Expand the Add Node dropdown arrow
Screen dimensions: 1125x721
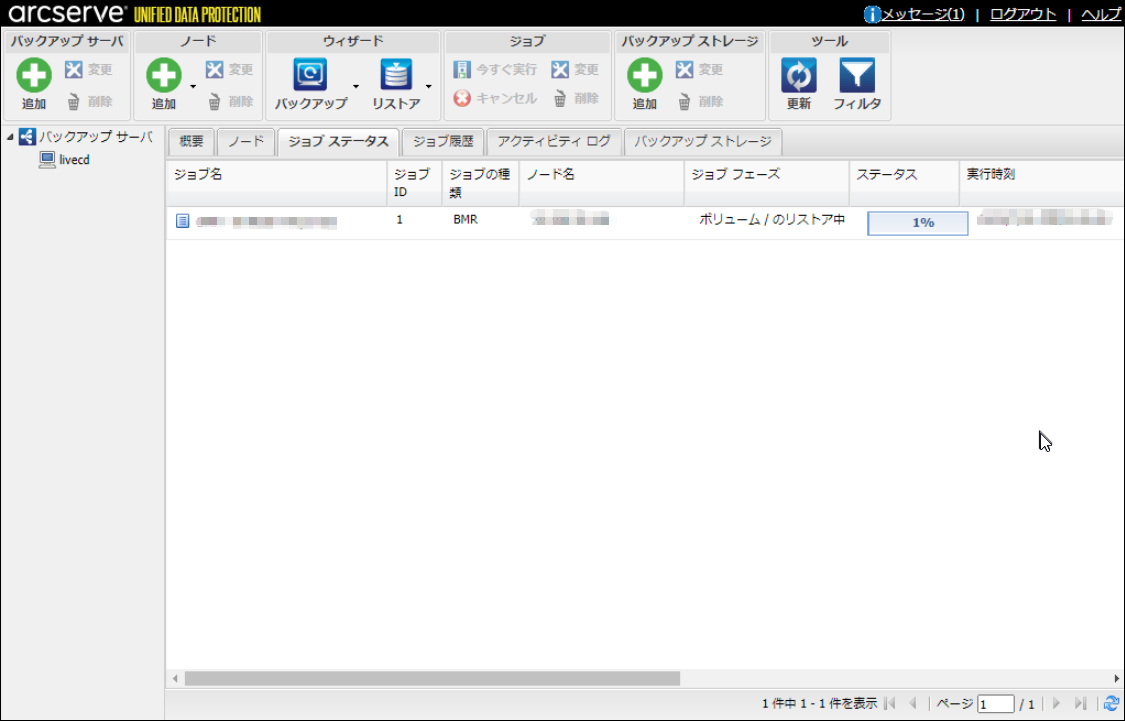click(x=194, y=86)
